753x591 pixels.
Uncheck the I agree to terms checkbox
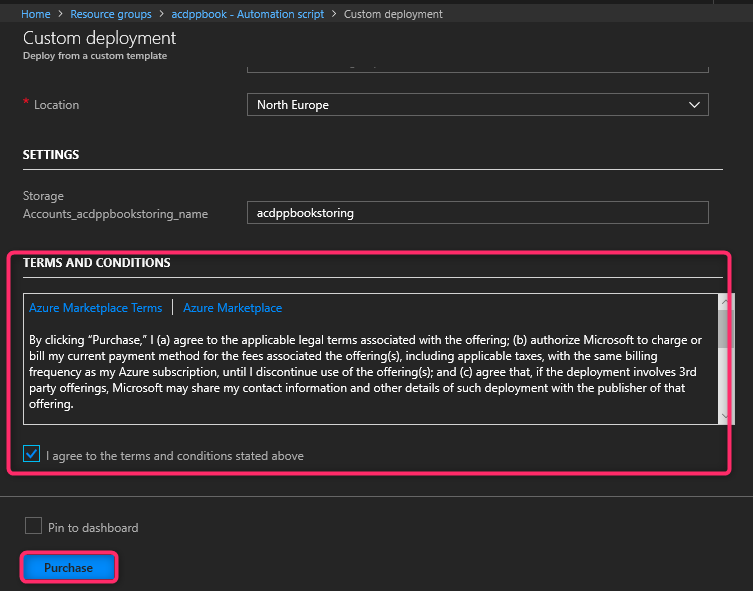(x=33, y=455)
